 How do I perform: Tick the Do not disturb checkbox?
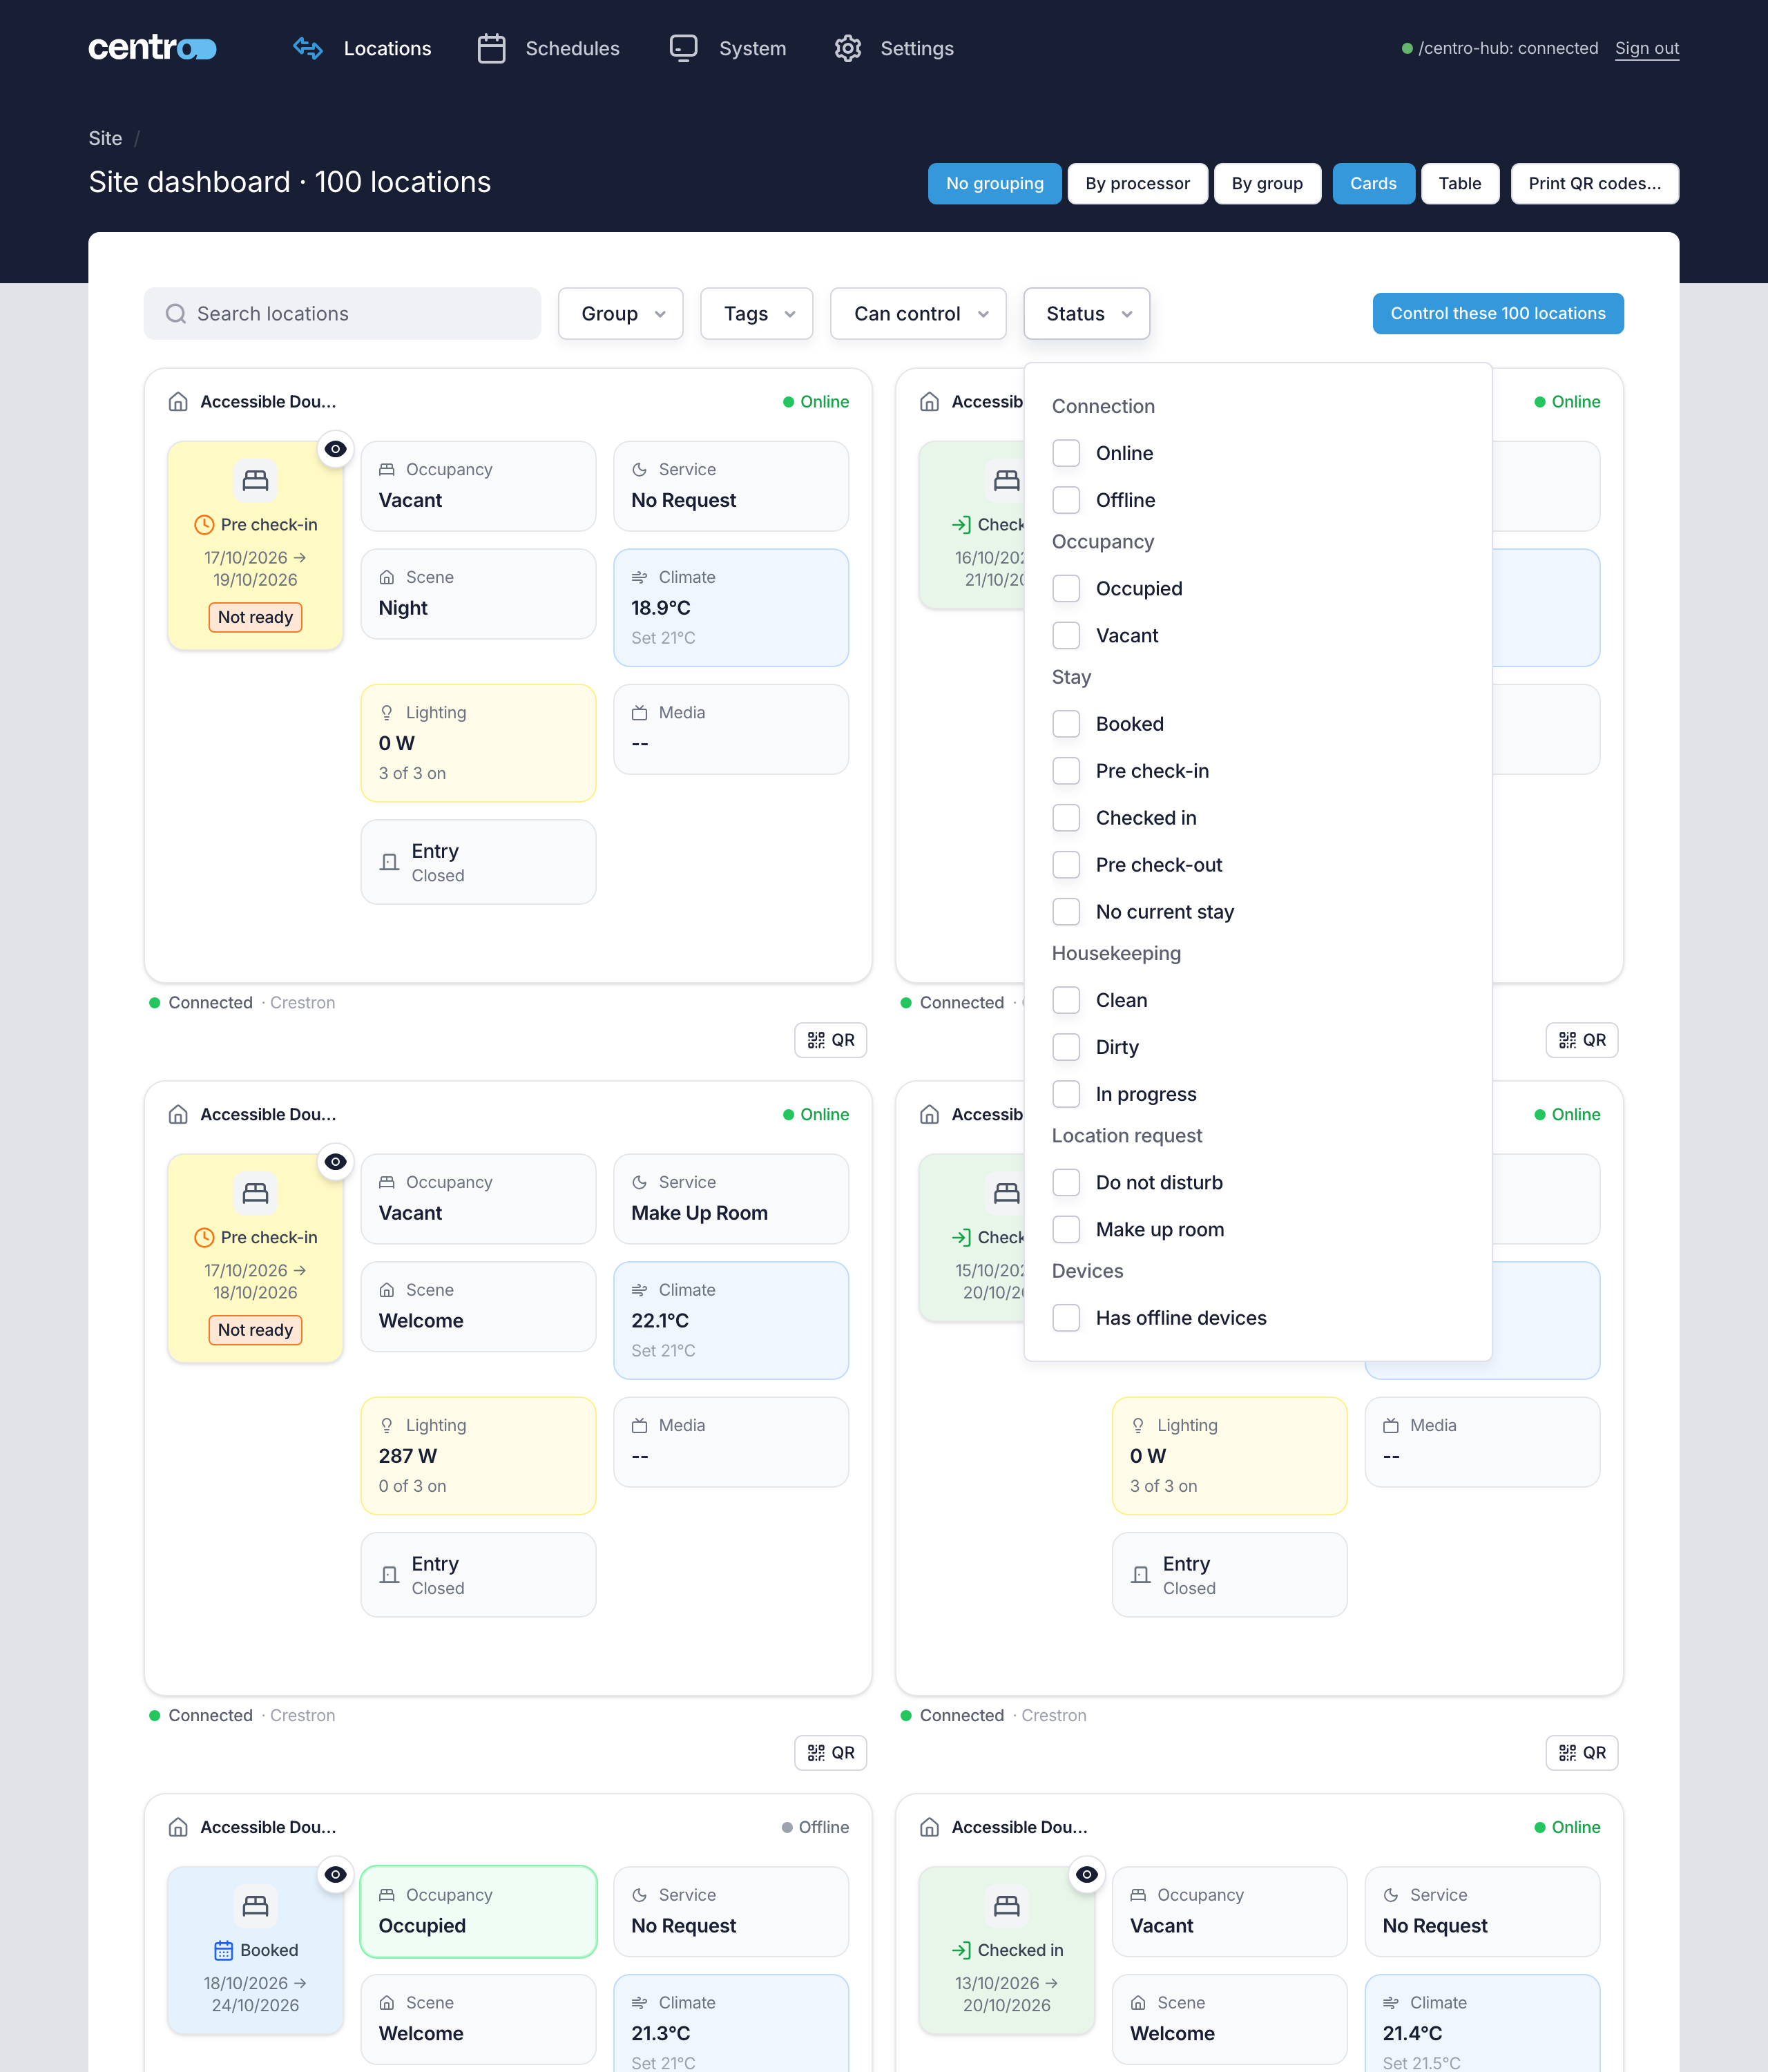[1066, 1183]
